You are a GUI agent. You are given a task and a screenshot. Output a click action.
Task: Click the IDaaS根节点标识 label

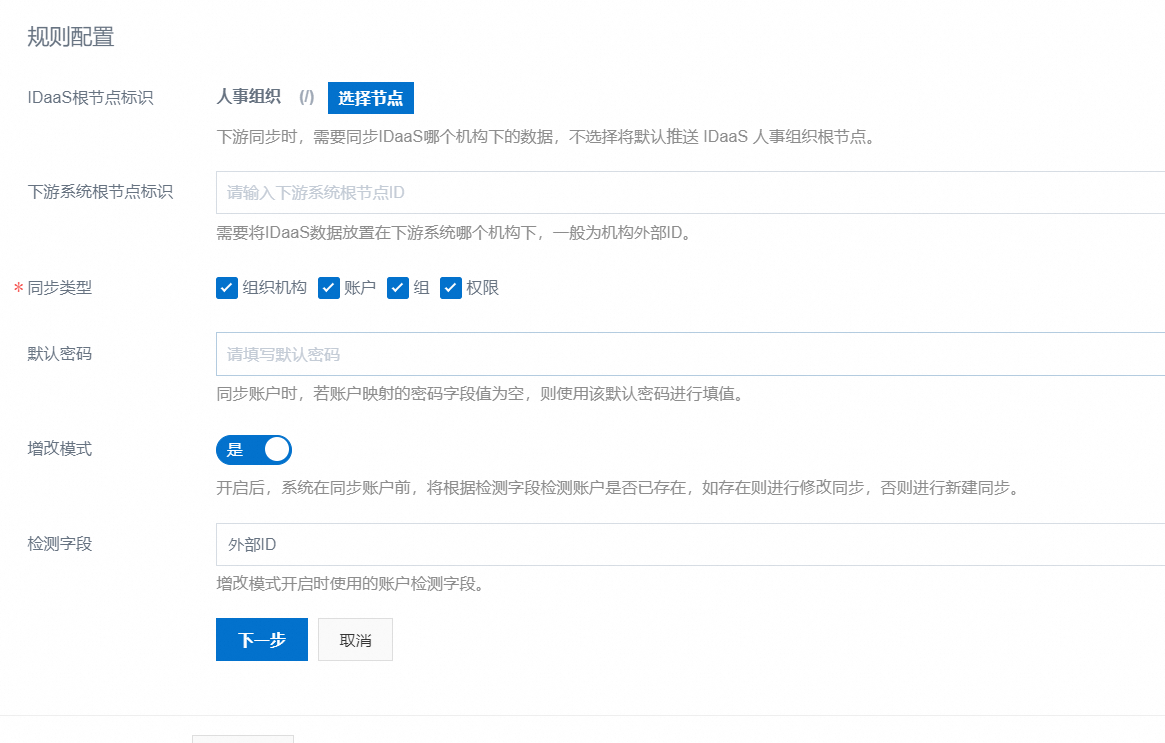tap(90, 98)
